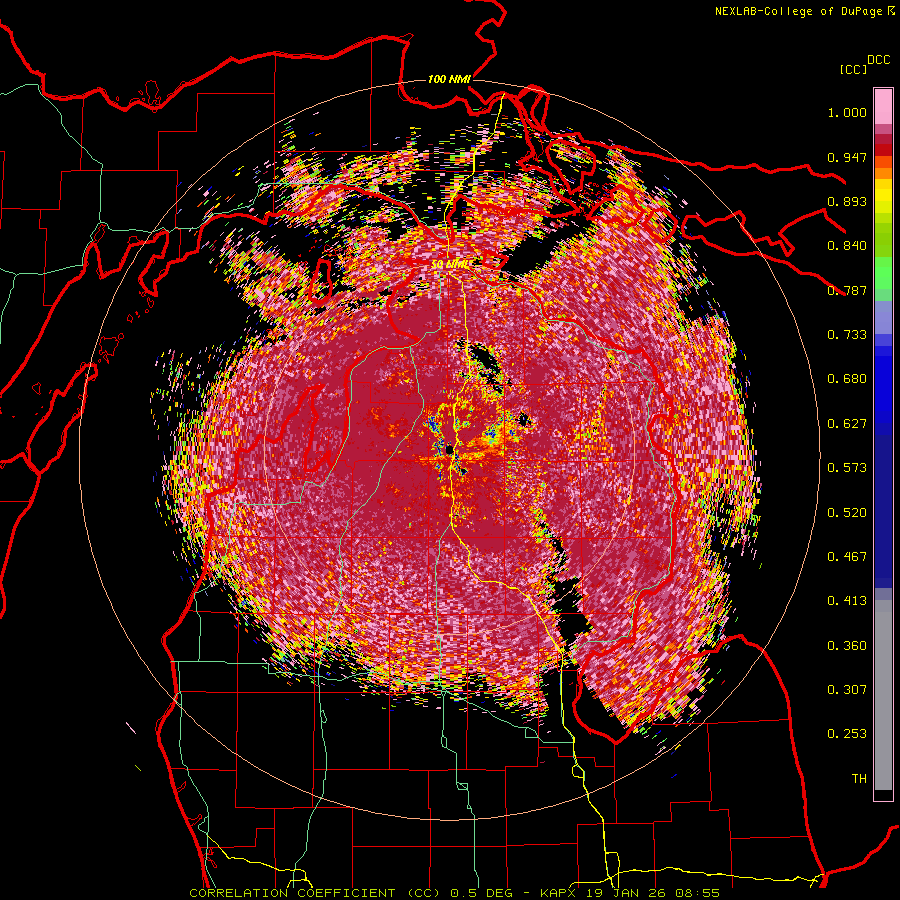The height and width of the screenshot is (900, 900).
Task: Click the 0.360 scale value
Action: pos(847,646)
